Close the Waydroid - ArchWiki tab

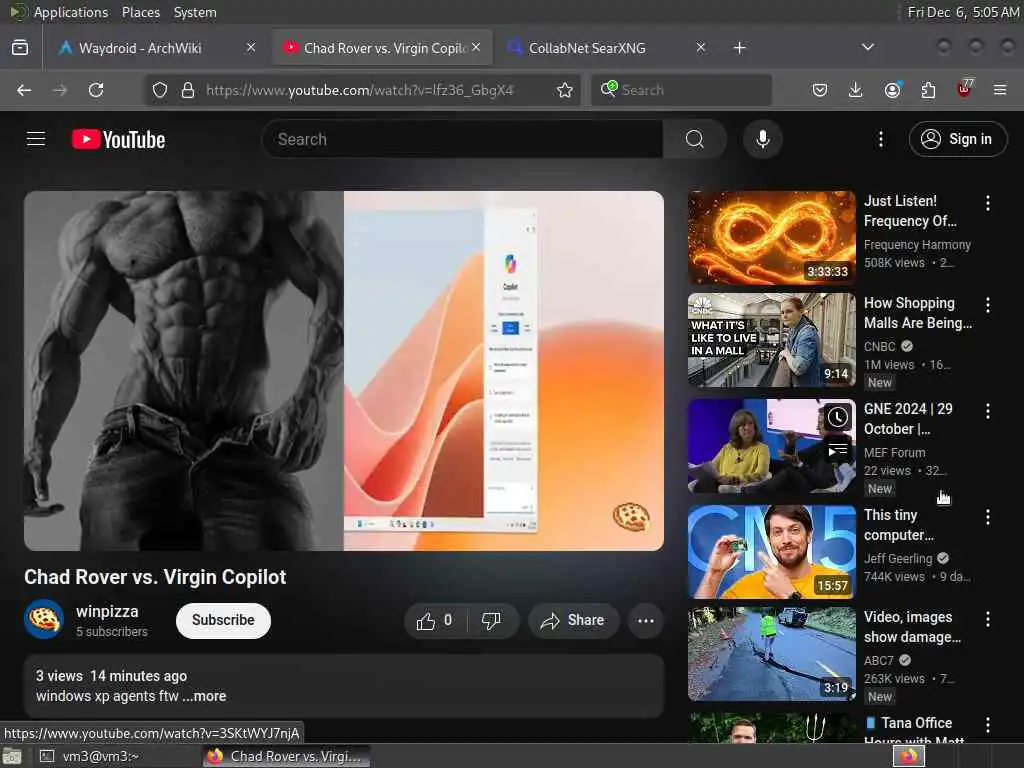pos(251,47)
